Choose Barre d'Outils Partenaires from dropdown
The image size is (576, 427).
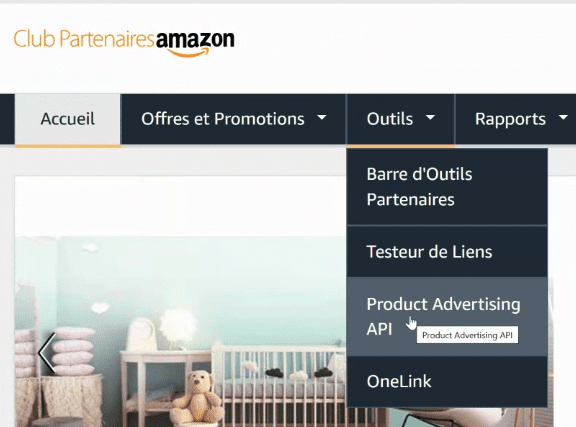pyautogui.click(x=447, y=187)
